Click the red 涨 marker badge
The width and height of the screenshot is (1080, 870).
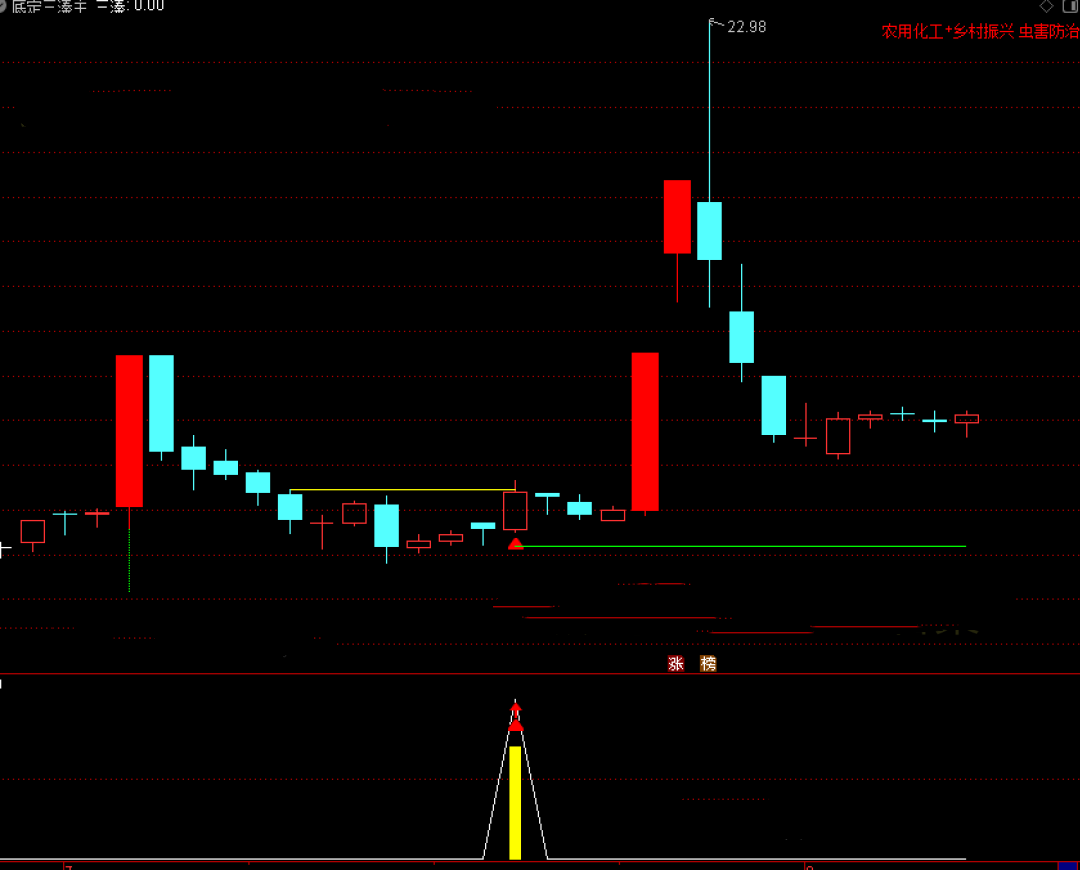coord(676,663)
